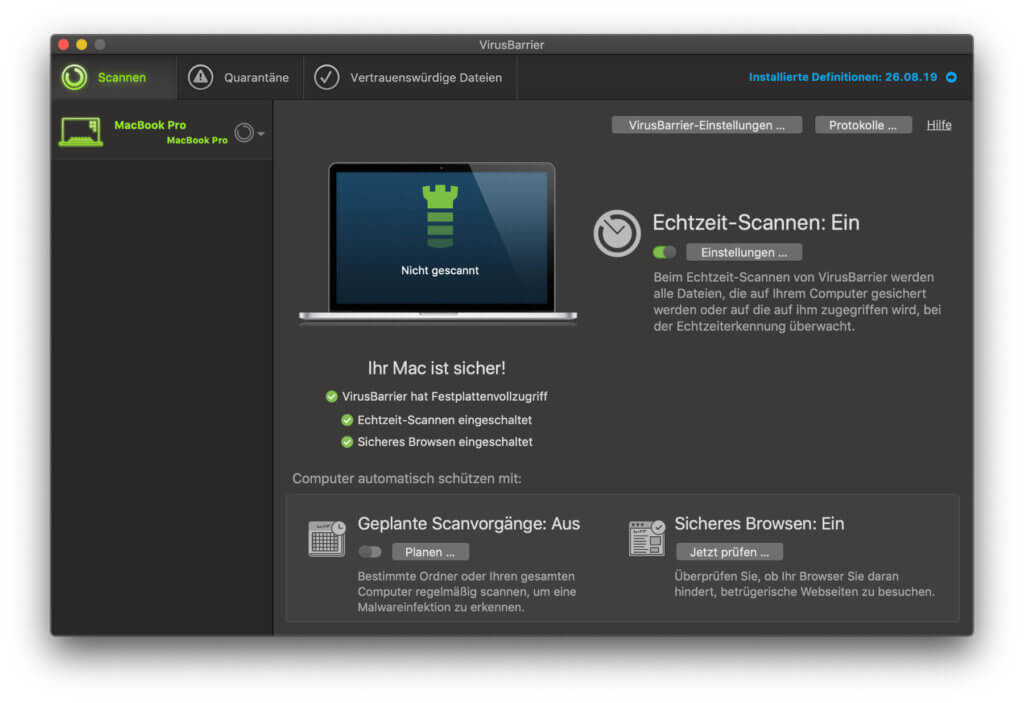Click 'Echtzeit-Scannen eingeschaltet' text
The height and width of the screenshot is (703, 1024).
(444, 420)
